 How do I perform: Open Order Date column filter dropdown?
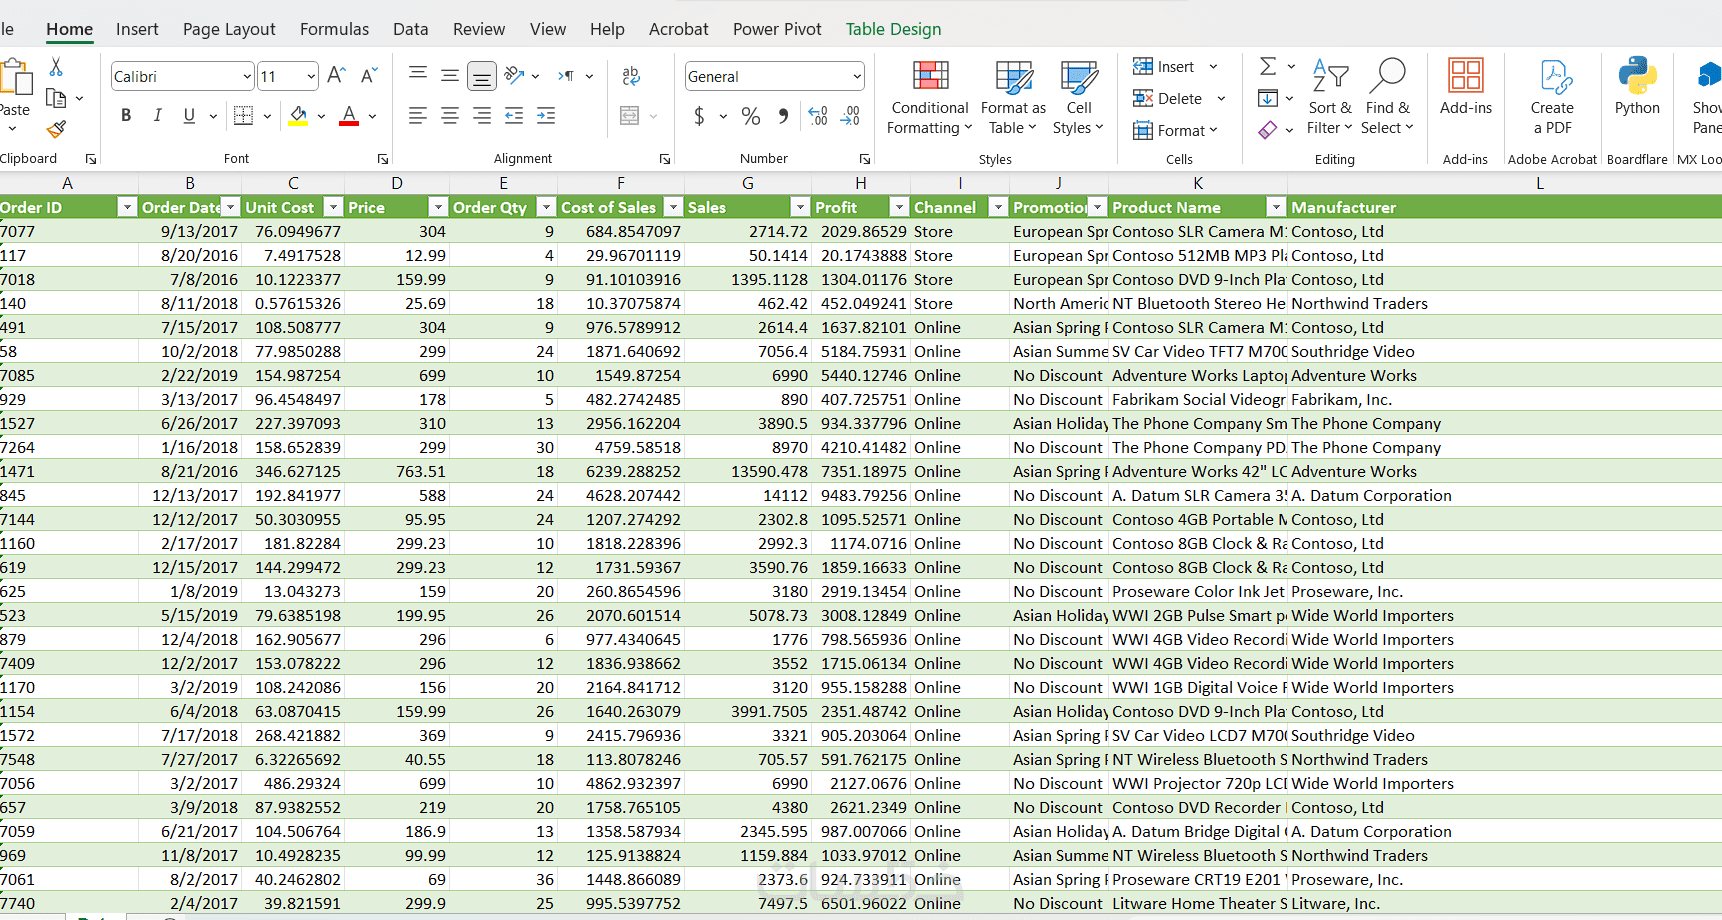(x=231, y=207)
